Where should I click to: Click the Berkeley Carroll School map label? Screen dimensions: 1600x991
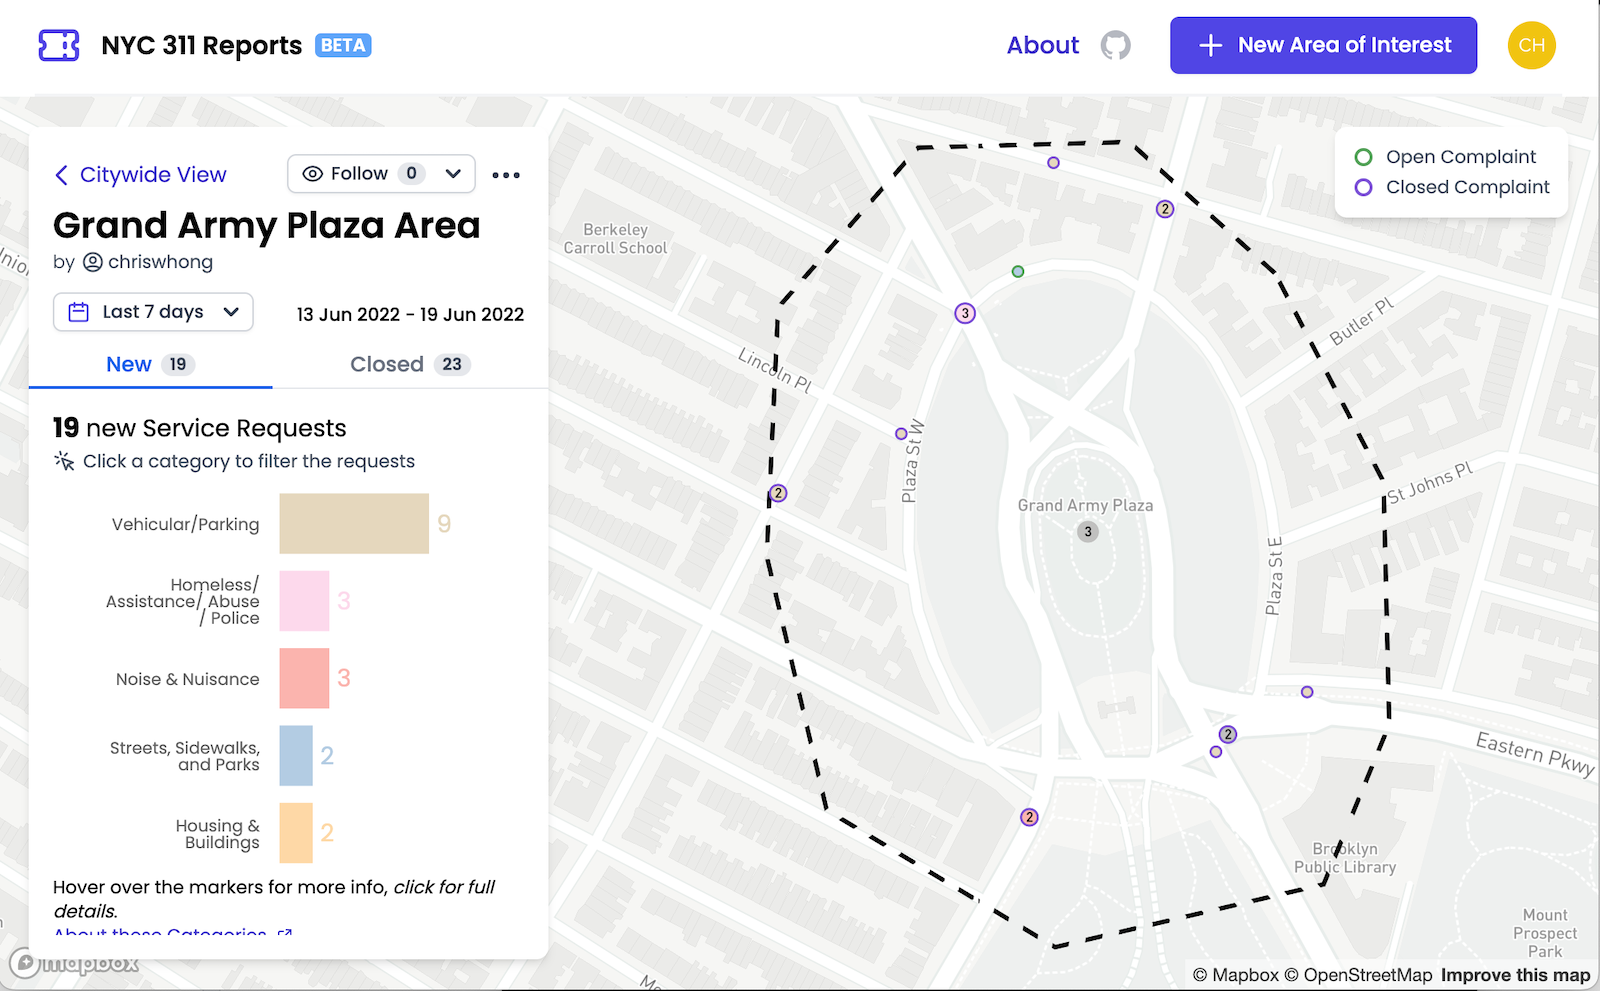615,239
